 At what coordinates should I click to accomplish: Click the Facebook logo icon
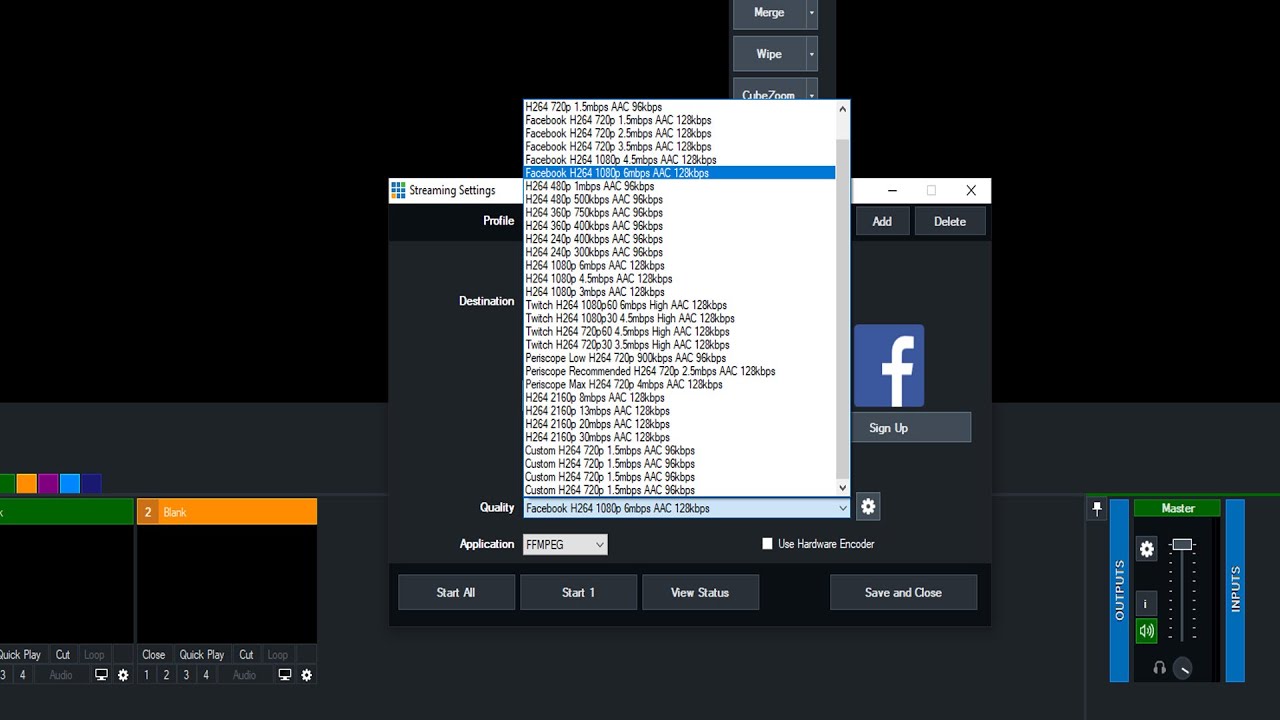click(889, 365)
